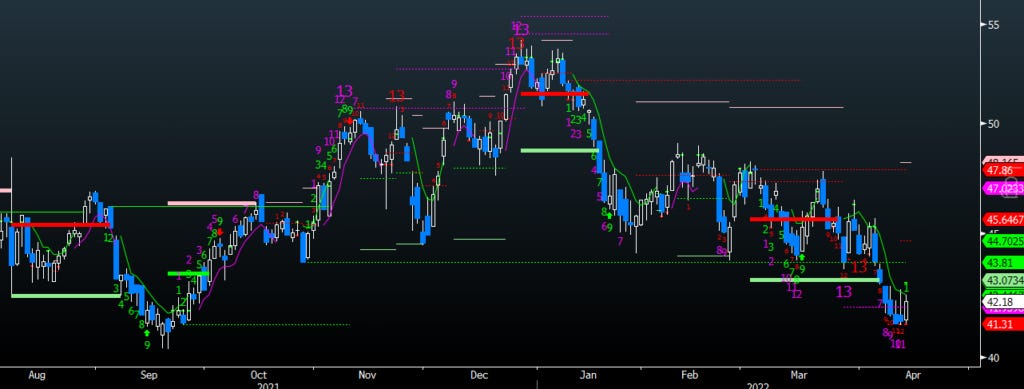Click the Sep label on time axis
The width and height of the screenshot is (1024, 389).
point(148,375)
